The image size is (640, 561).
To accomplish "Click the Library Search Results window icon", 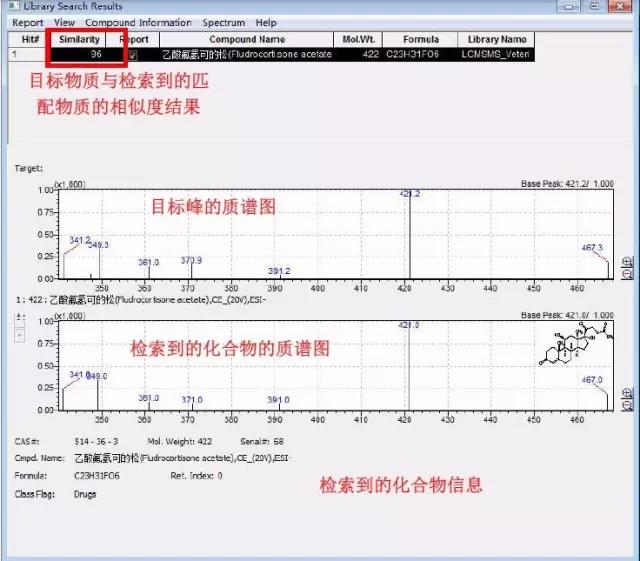I will pyautogui.click(x=10, y=6).
